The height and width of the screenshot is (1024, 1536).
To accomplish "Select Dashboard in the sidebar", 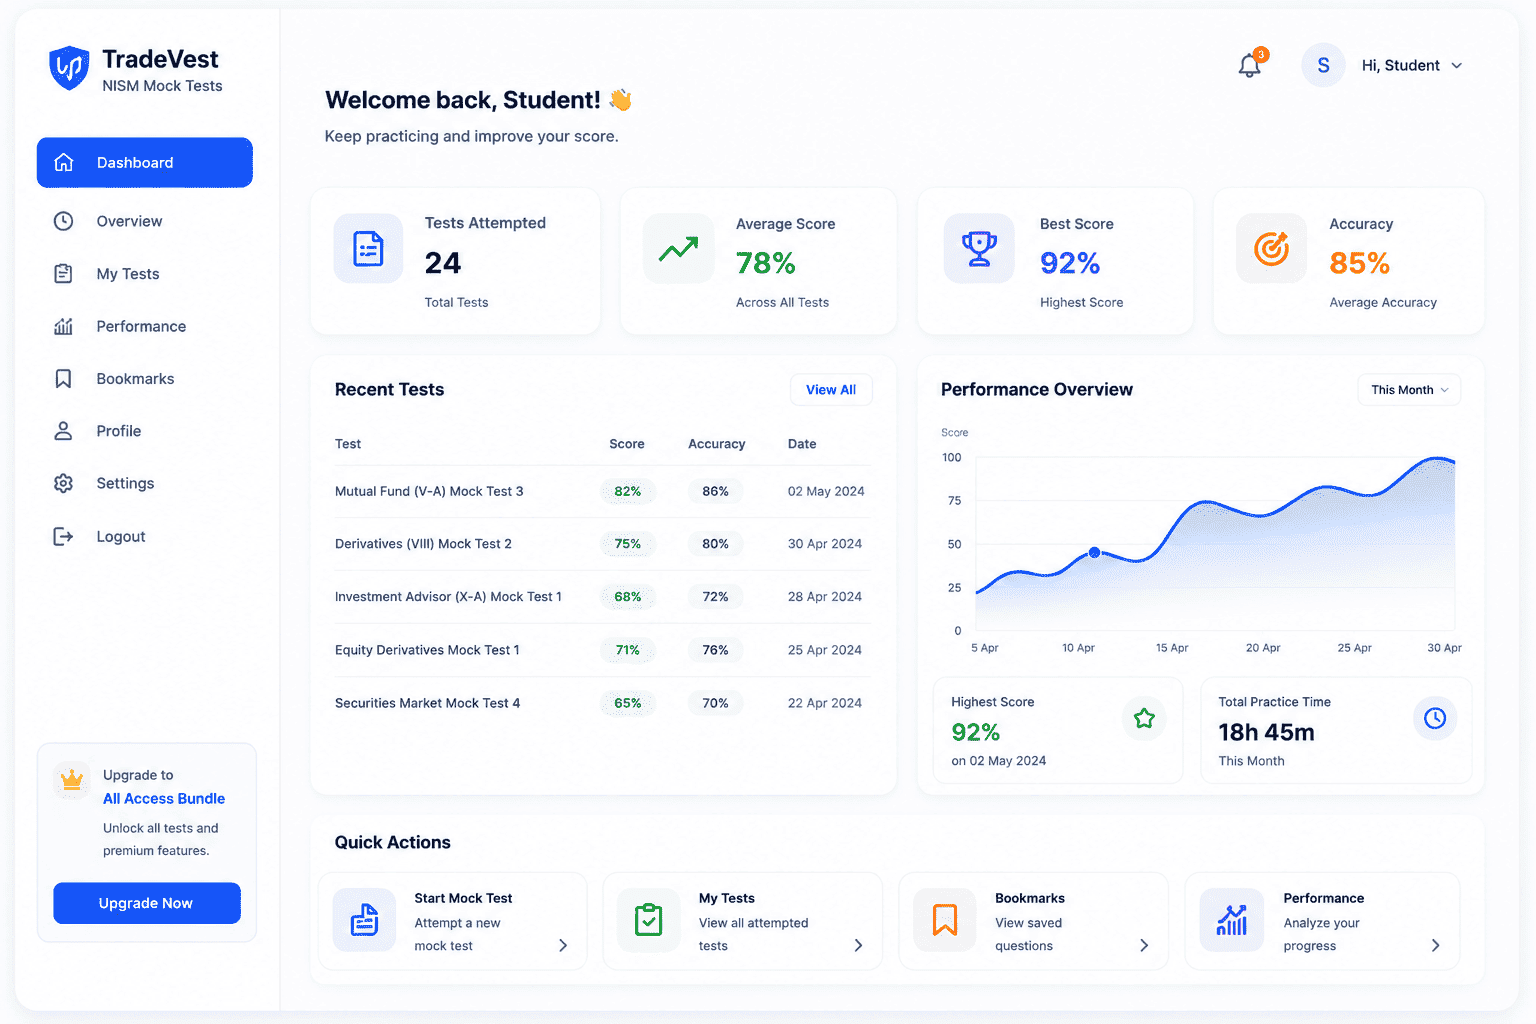I will [145, 162].
